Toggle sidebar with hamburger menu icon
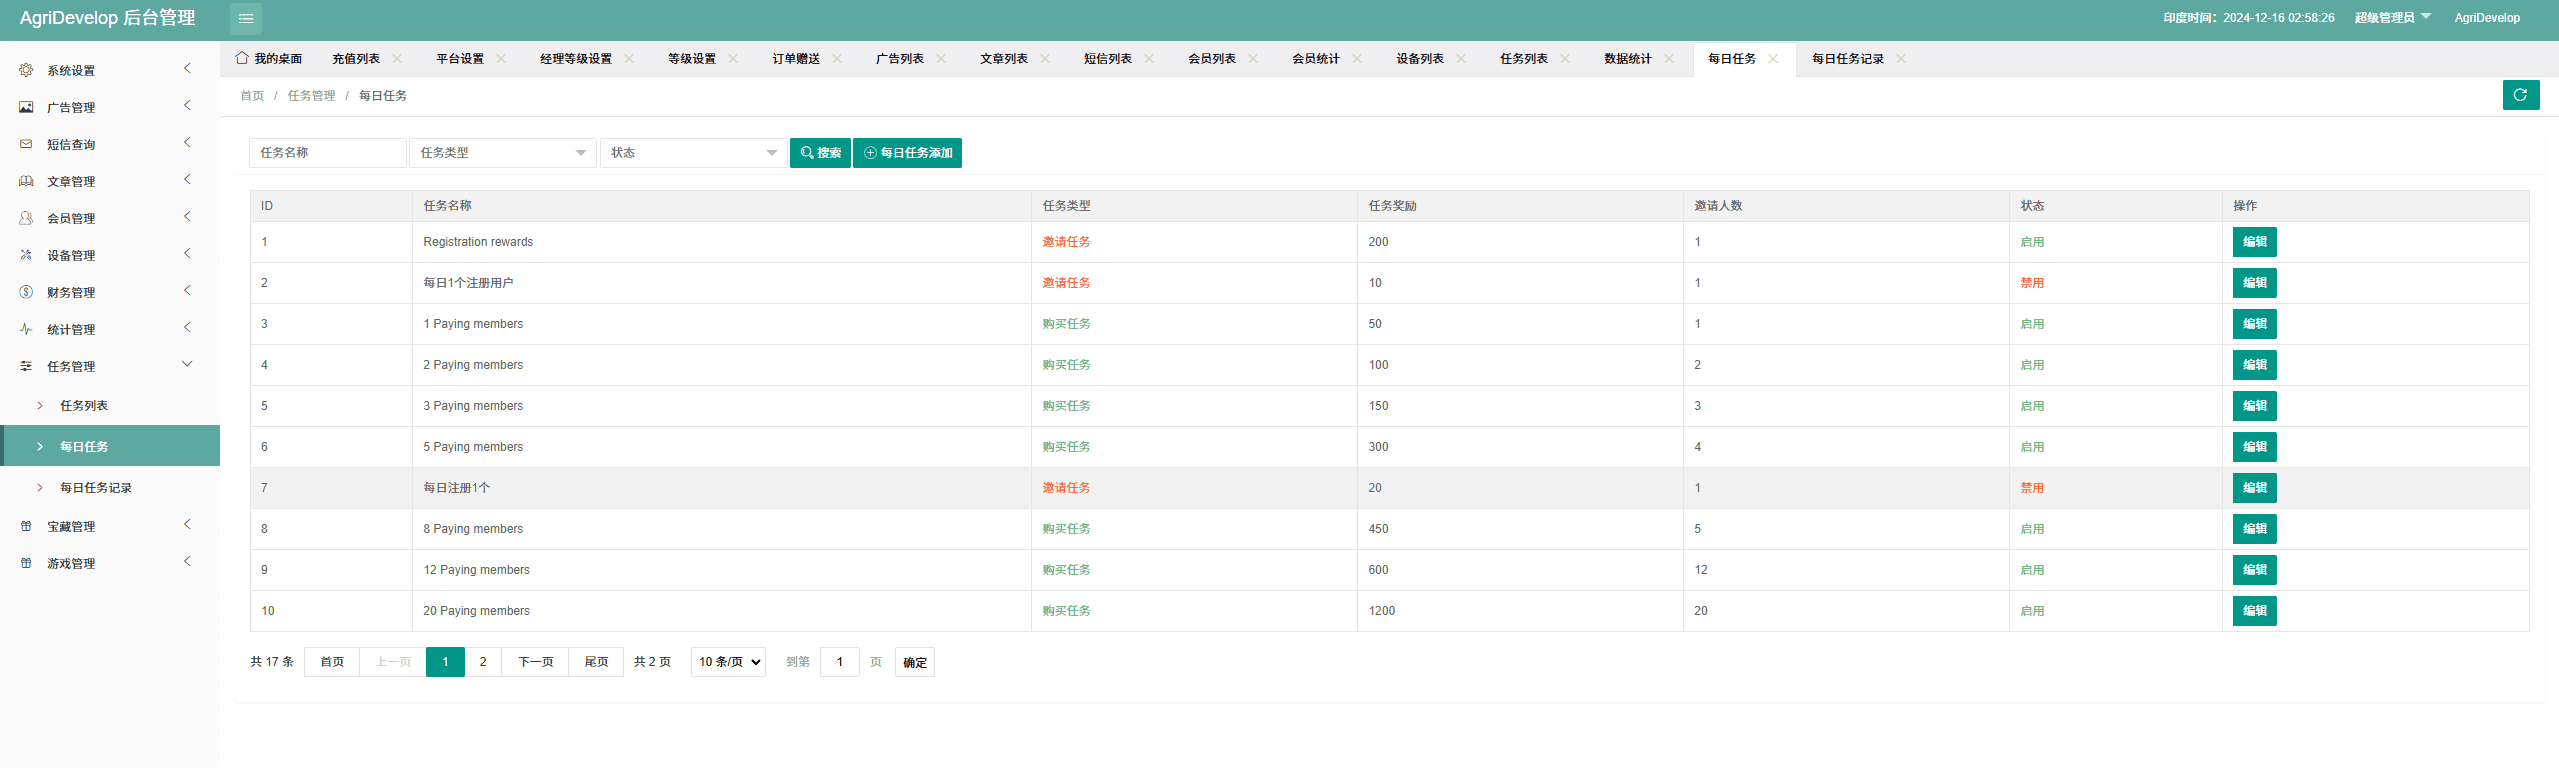The height and width of the screenshot is (768, 2559). click(x=246, y=18)
